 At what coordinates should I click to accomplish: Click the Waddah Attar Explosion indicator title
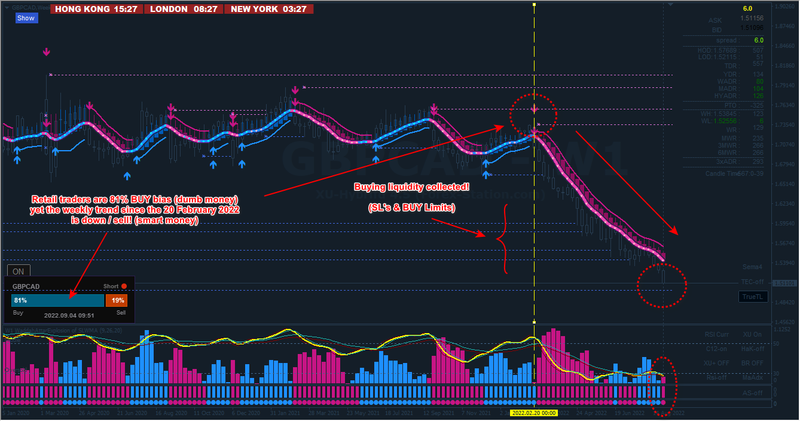pyautogui.click(x=64, y=331)
